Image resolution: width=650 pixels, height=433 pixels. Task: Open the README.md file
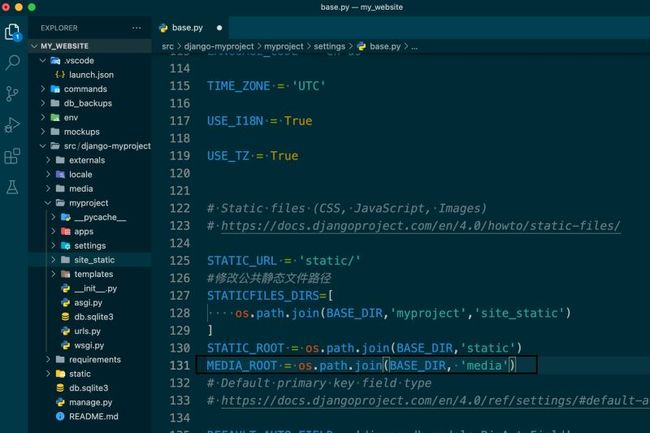93,416
